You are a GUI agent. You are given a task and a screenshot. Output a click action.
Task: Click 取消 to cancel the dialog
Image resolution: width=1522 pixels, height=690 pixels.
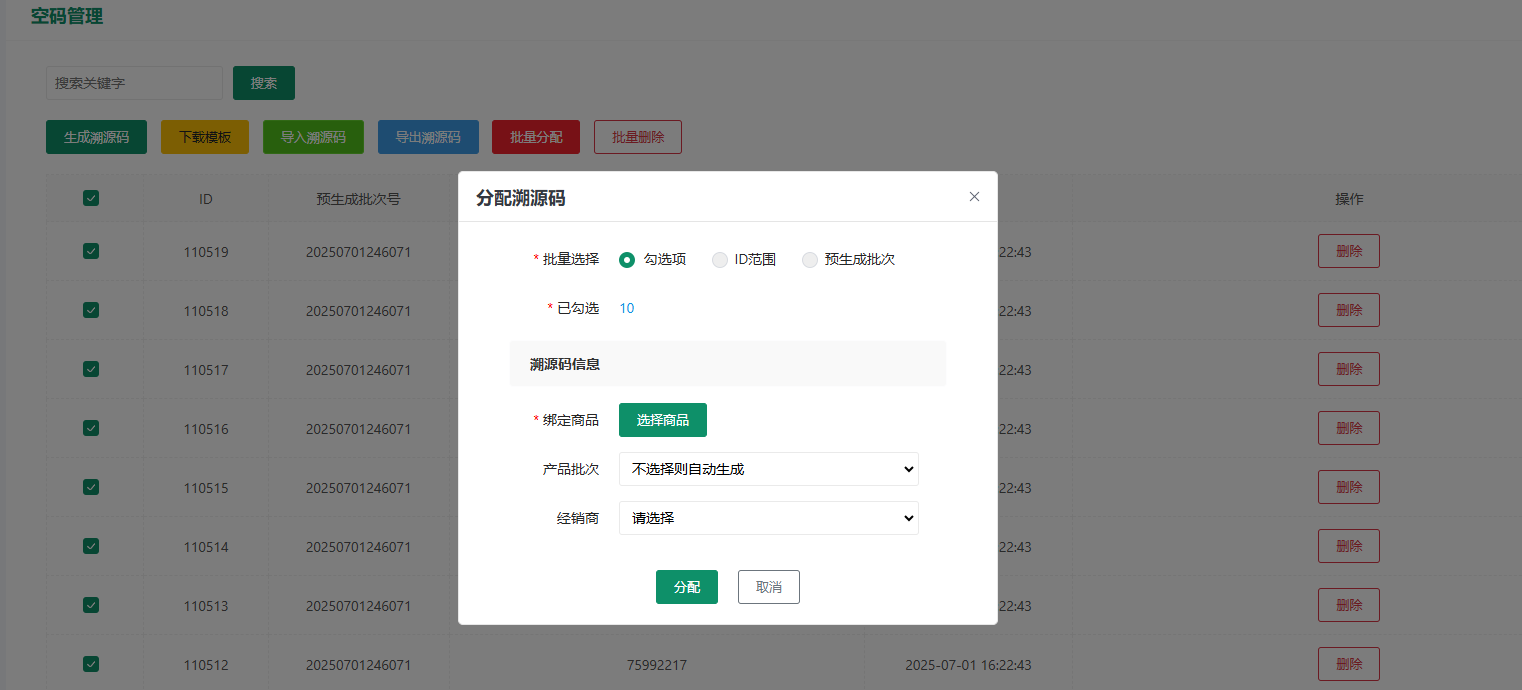pos(768,587)
